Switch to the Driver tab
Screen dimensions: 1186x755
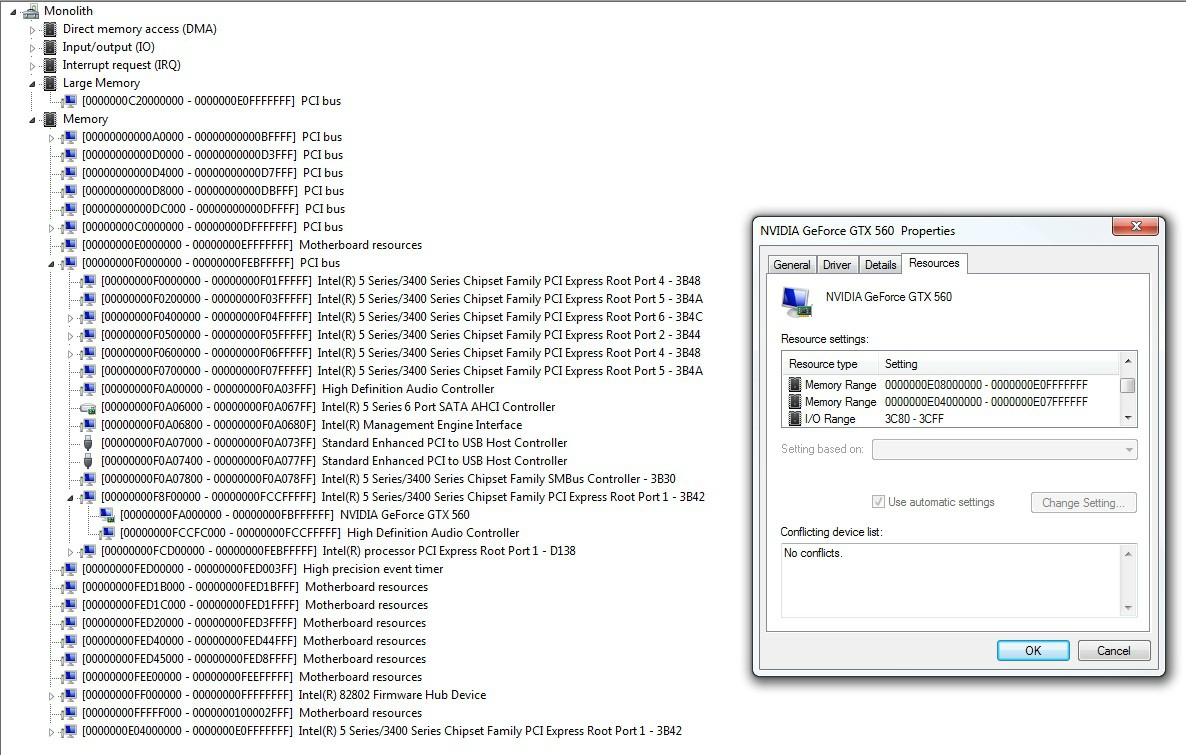[837, 265]
